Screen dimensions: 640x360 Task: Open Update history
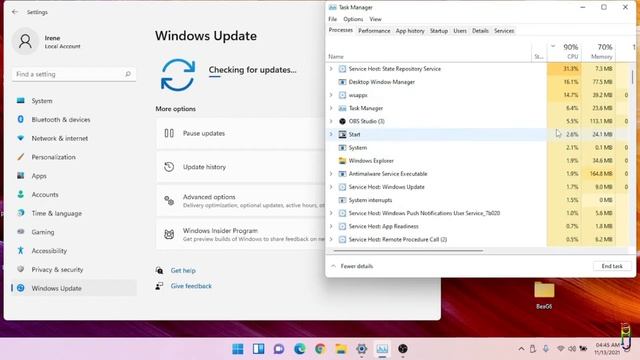[241, 167]
